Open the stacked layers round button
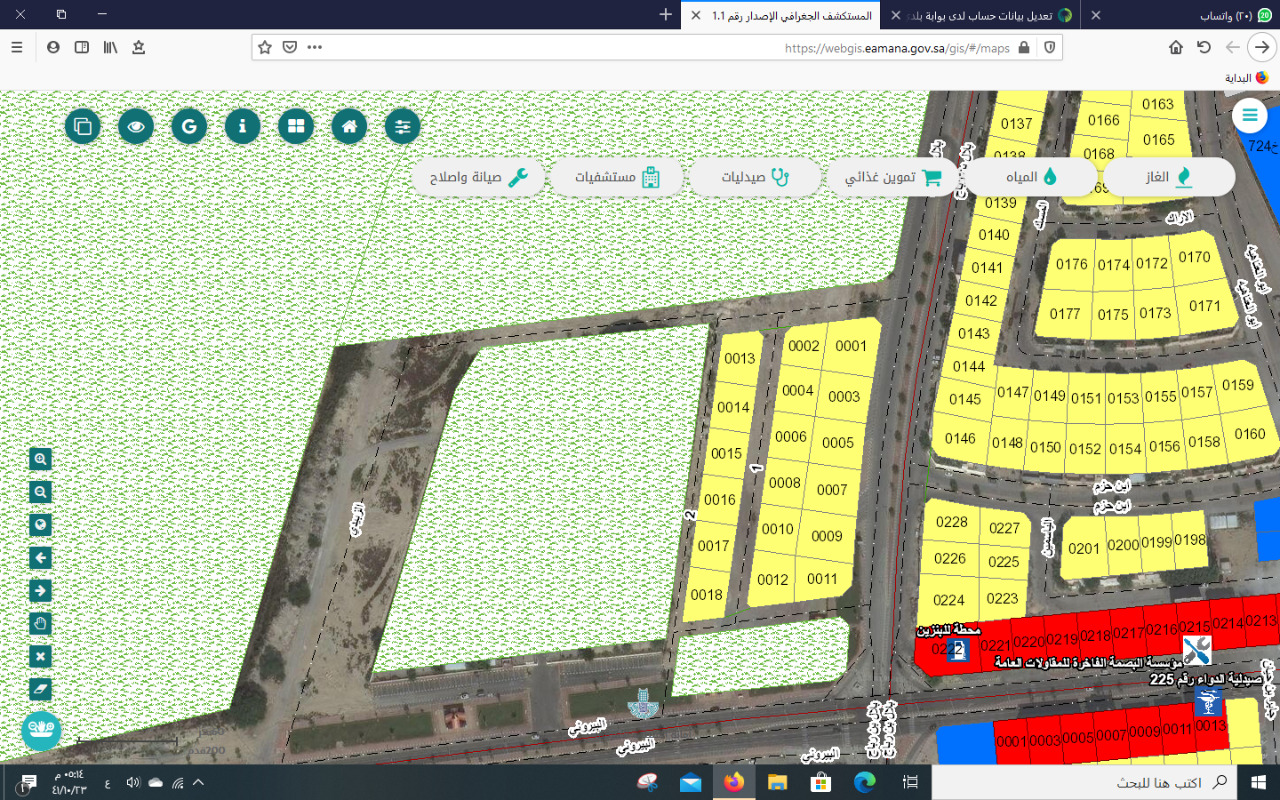The width and height of the screenshot is (1280, 800). click(83, 126)
